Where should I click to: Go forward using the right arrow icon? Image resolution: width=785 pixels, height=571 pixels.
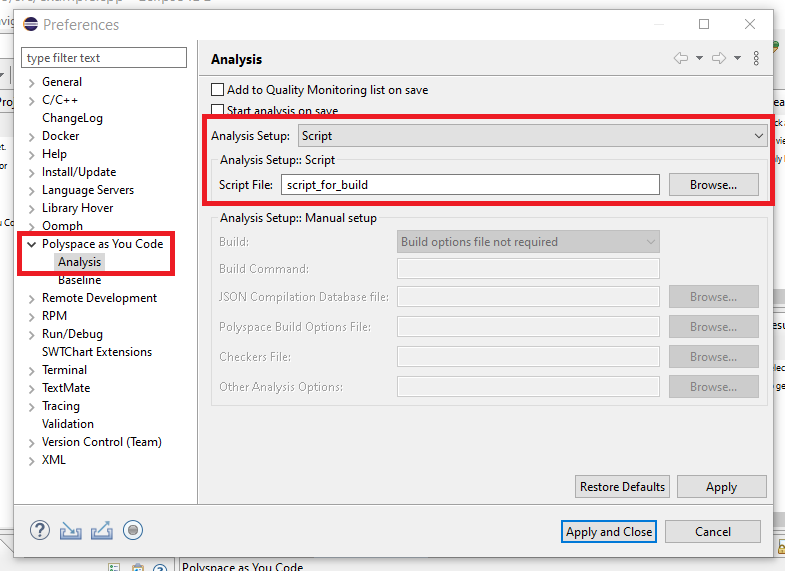[718, 59]
